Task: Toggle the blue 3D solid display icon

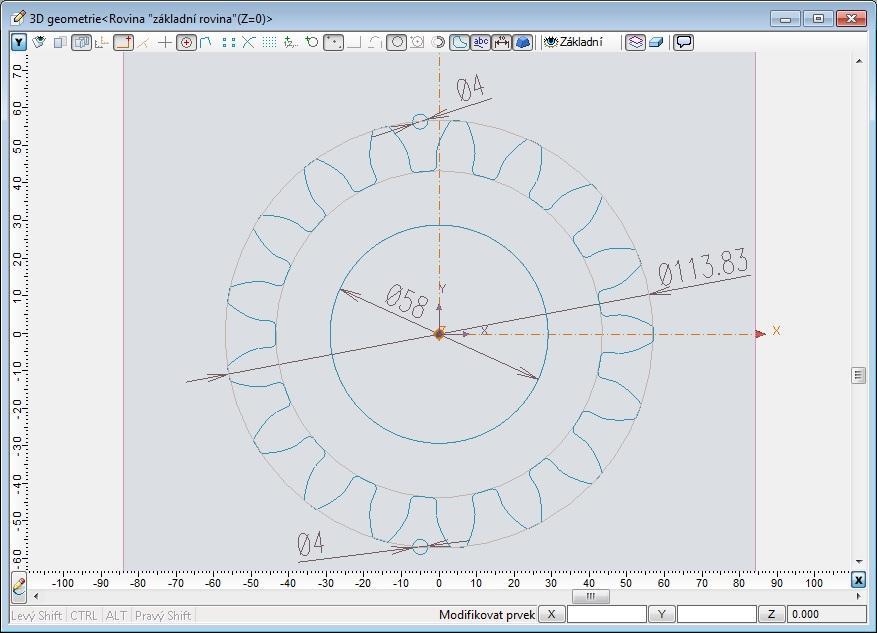Action: point(522,42)
